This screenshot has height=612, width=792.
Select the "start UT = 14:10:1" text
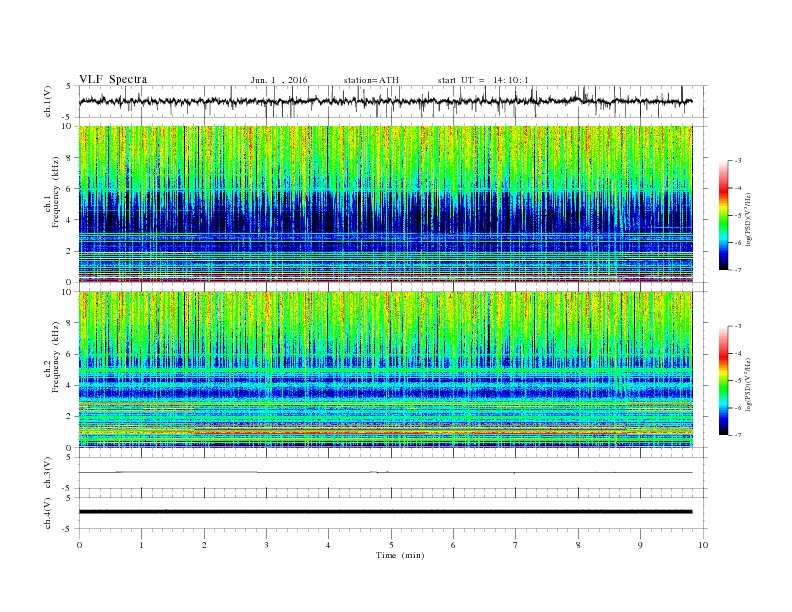pos(483,80)
